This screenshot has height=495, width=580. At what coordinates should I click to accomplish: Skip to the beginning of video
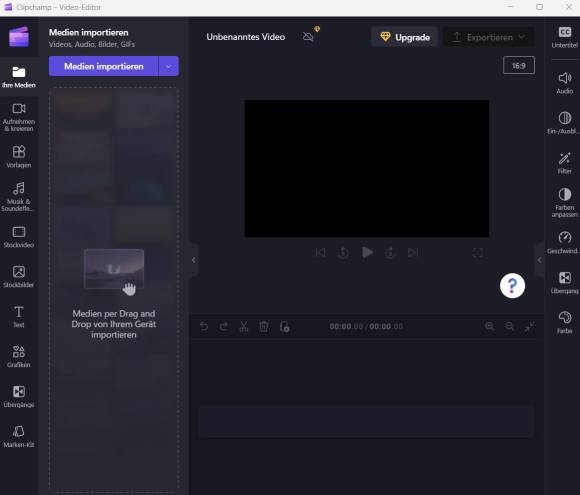[x=321, y=253]
